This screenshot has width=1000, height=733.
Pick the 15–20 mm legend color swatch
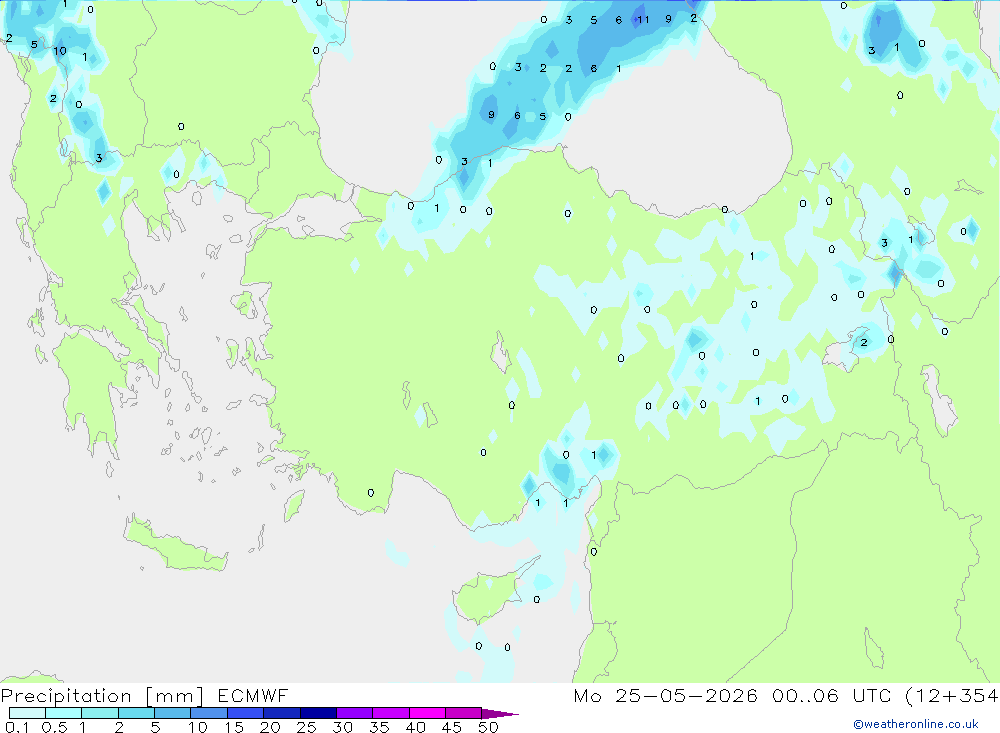pyautogui.click(x=245, y=713)
